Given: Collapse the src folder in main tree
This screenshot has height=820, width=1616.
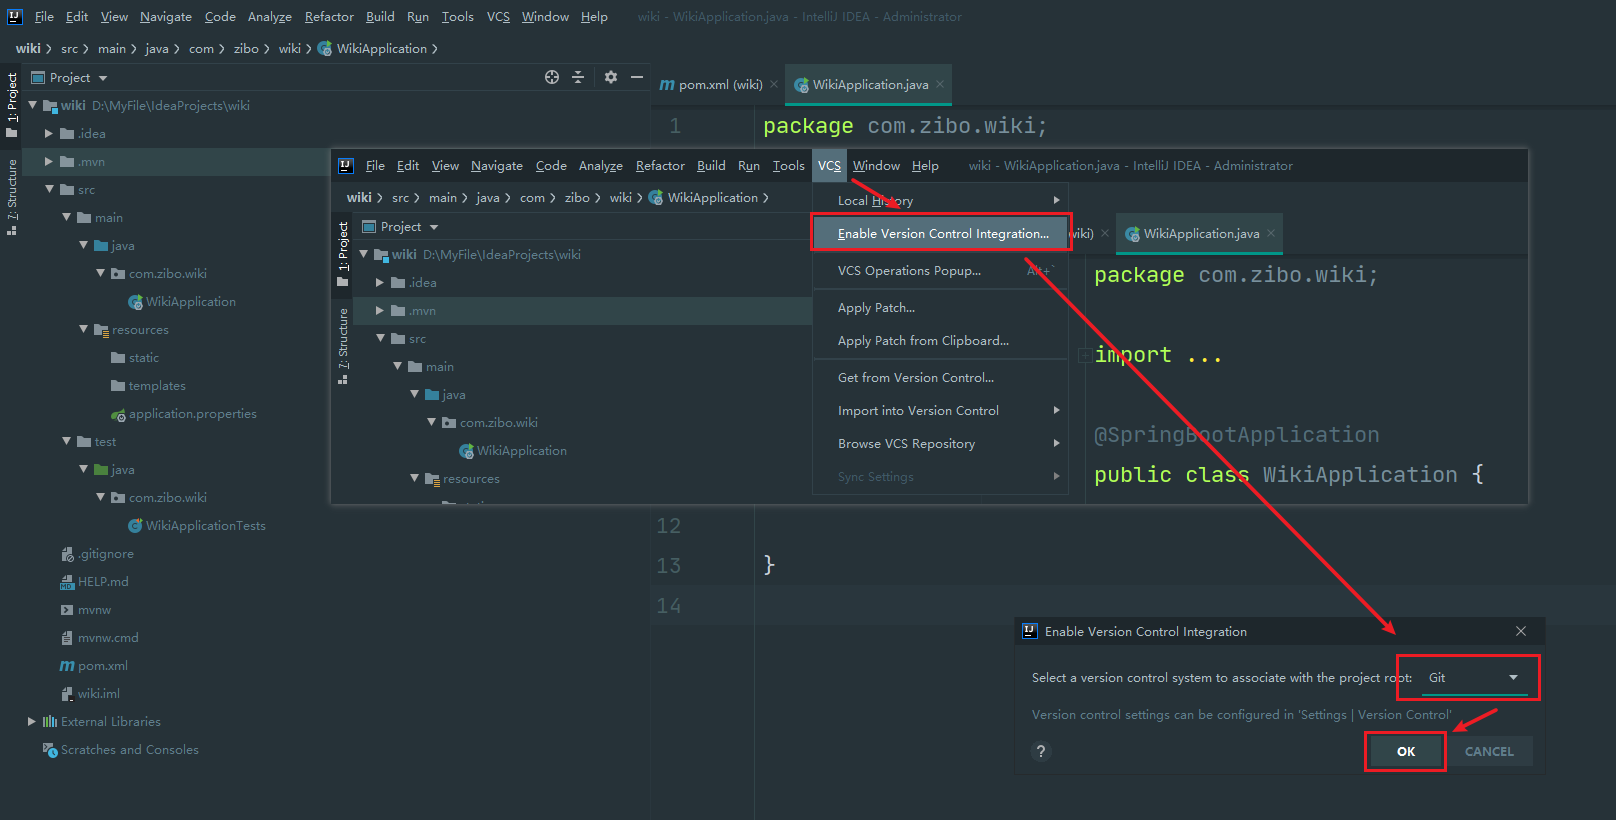Looking at the screenshot, I should click(49, 189).
